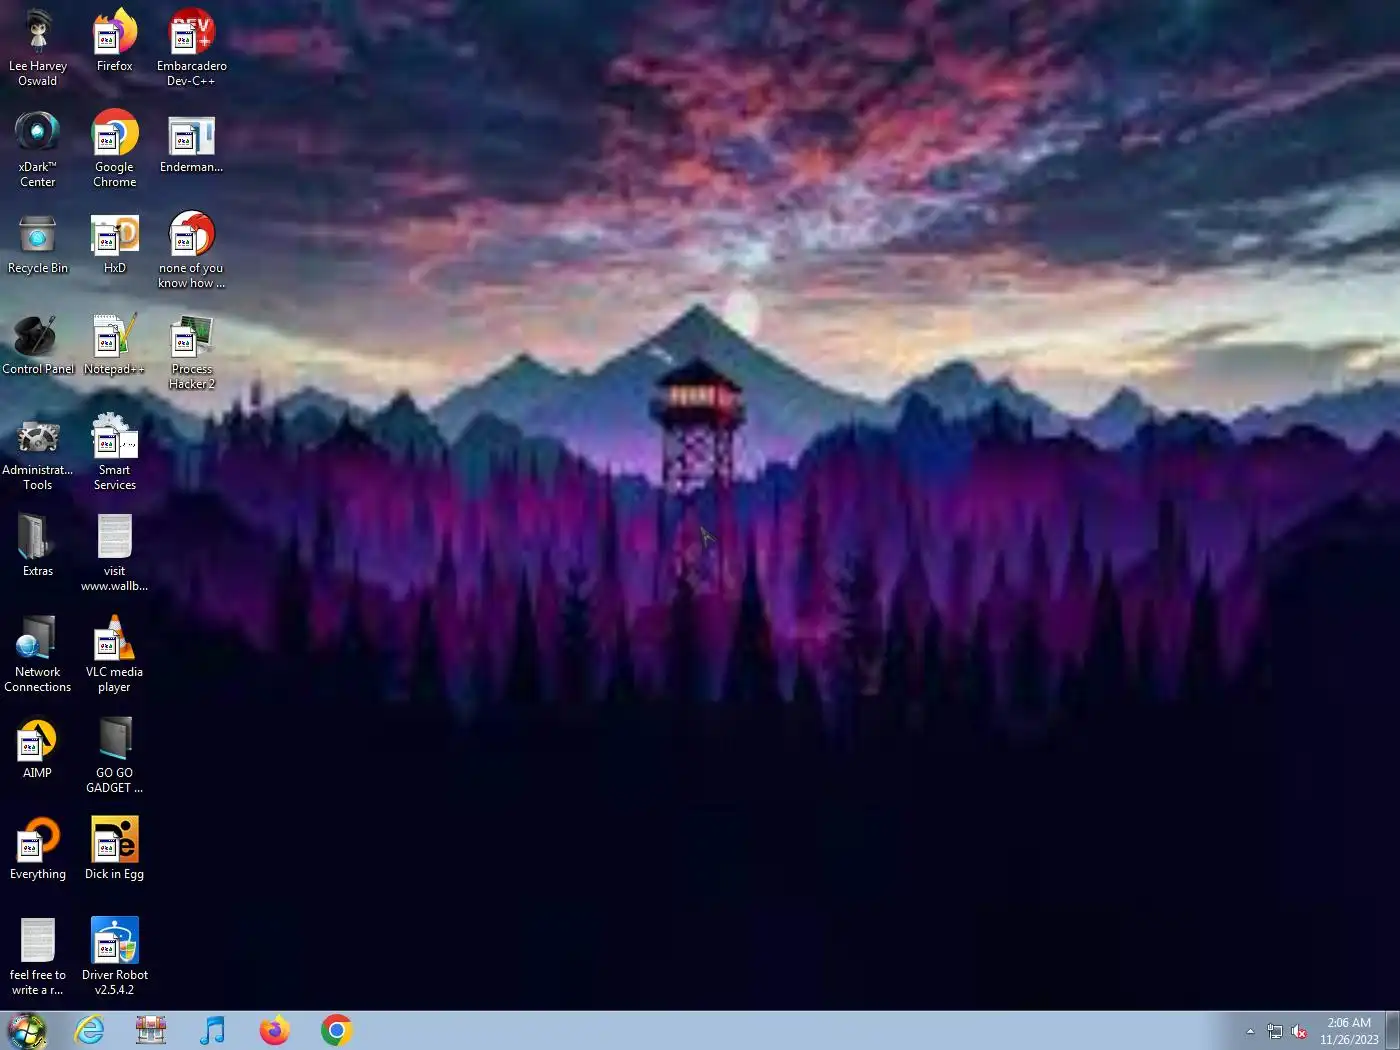1400x1050 pixels.
Task: Select the Dick in Egg shortcut
Action: click(x=115, y=848)
